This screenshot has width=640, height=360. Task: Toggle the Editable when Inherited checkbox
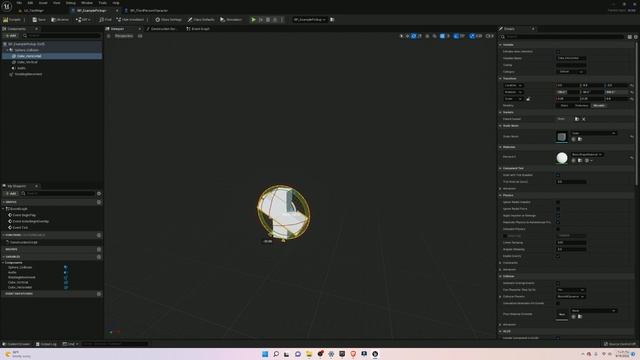[x=558, y=52]
